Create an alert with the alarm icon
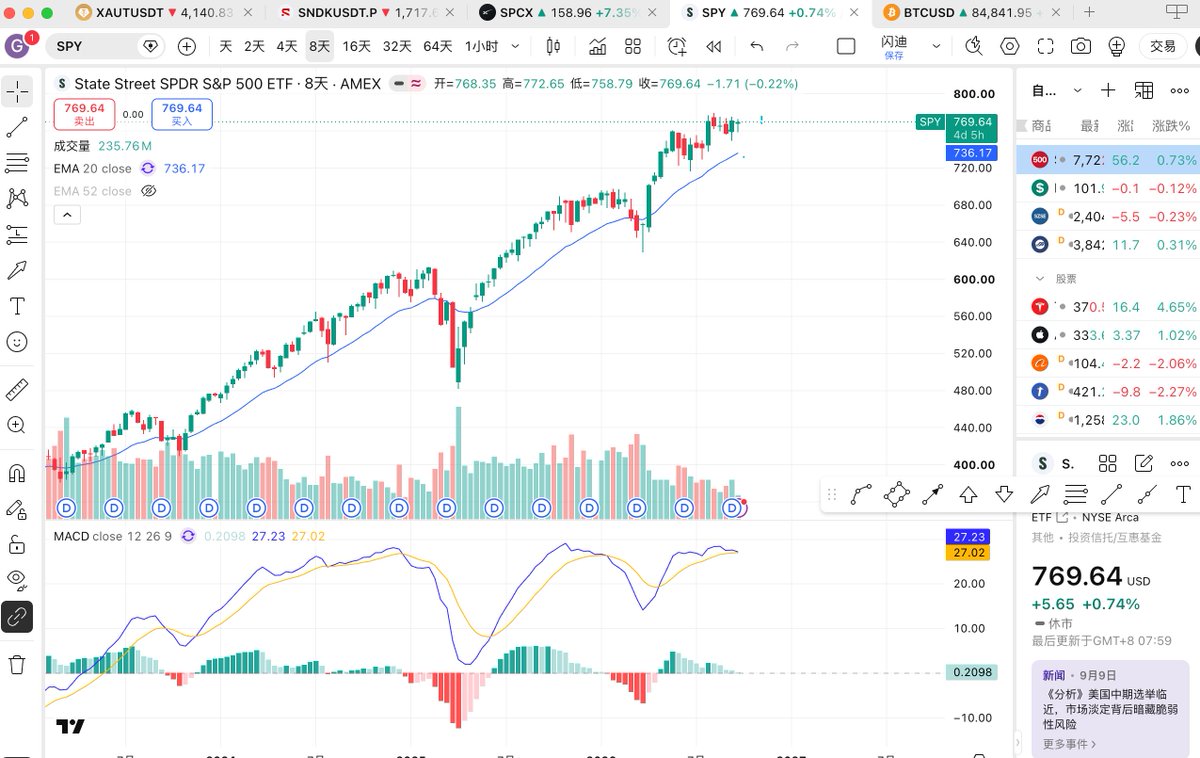Viewport: 1200px width, 758px height. [x=678, y=47]
